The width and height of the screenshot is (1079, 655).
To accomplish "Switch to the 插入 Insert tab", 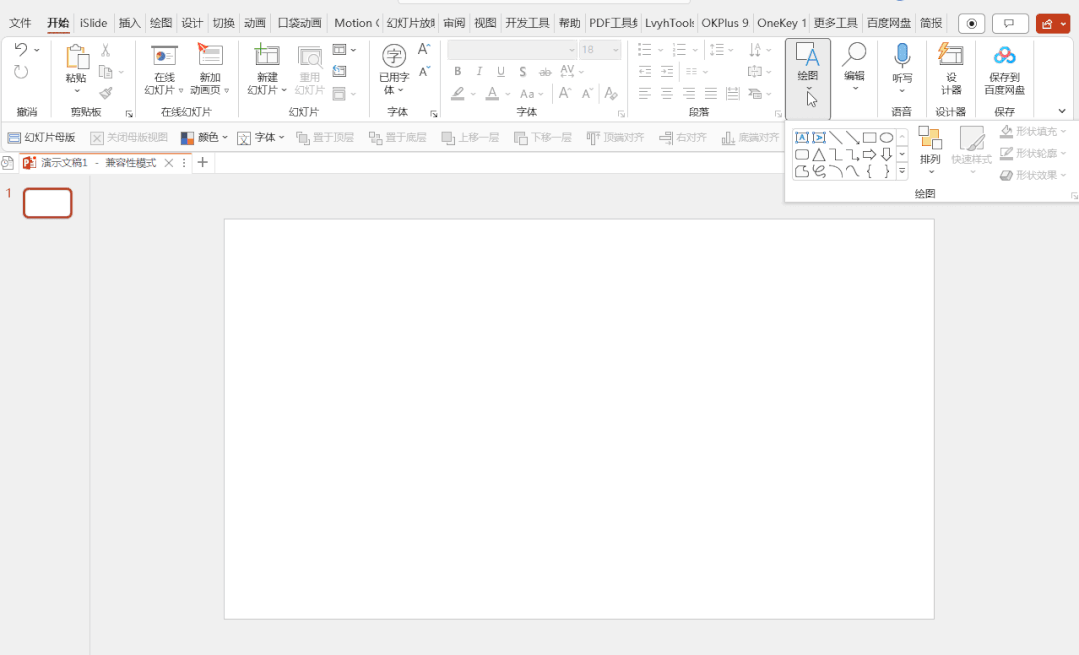I will coord(129,23).
